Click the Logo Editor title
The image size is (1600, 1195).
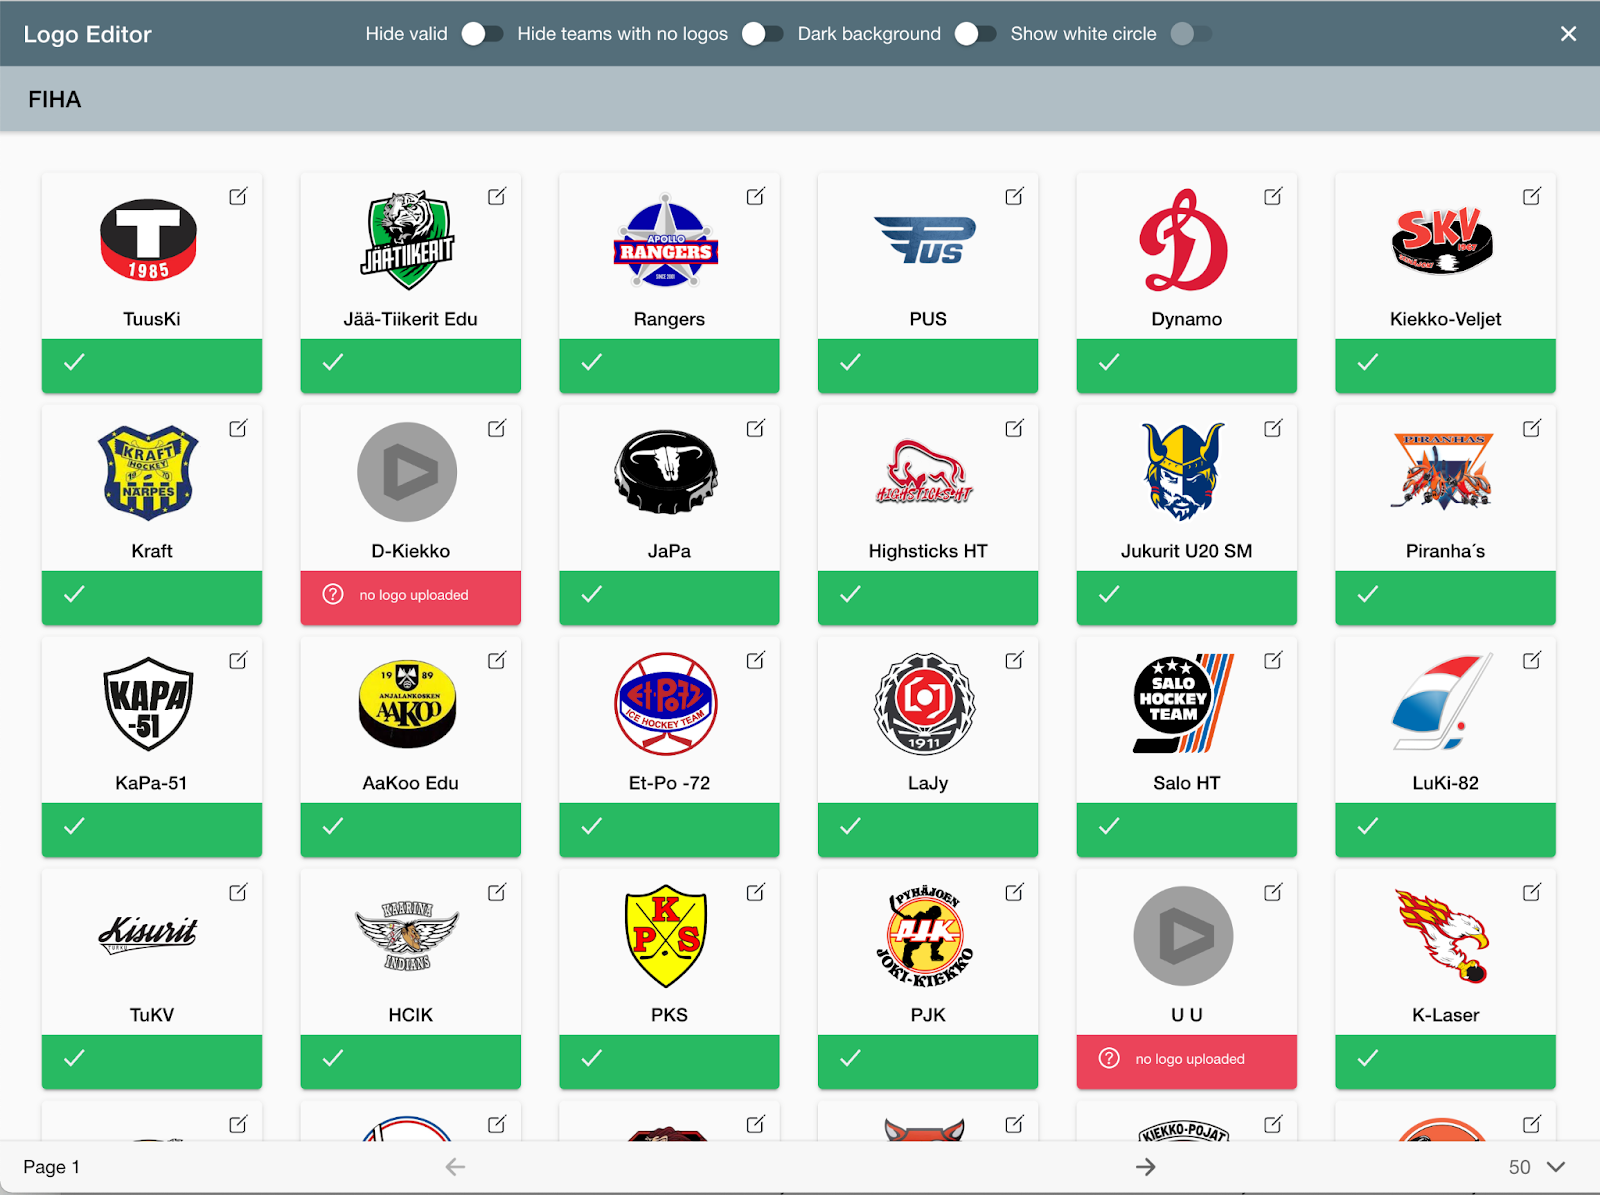pos(88,34)
